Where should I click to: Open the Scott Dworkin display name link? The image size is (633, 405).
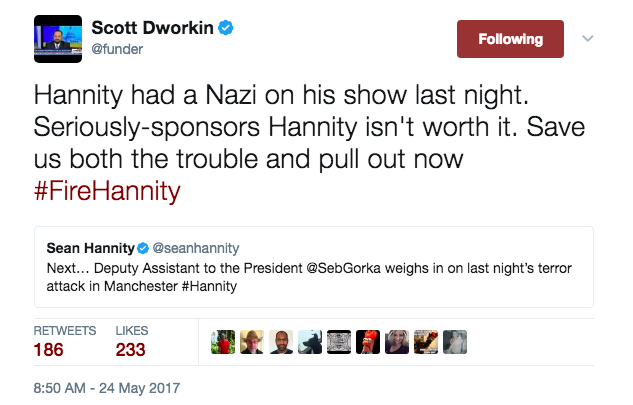[152, 28]
